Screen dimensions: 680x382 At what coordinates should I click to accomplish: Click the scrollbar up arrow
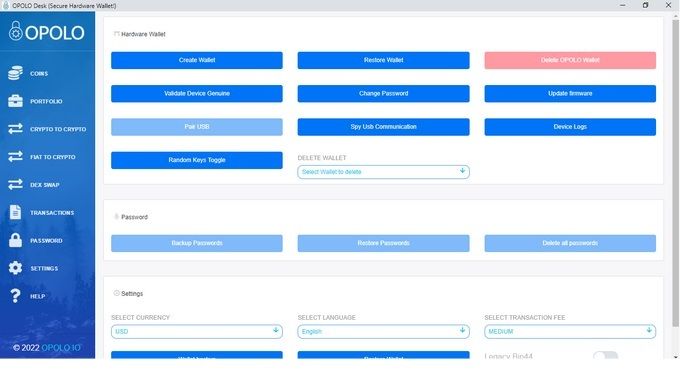(675, 16)
